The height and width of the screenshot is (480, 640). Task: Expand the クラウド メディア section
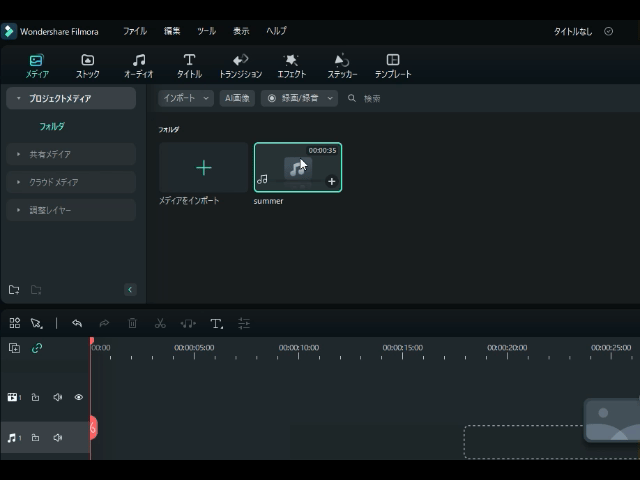click(x=18, y=182)
